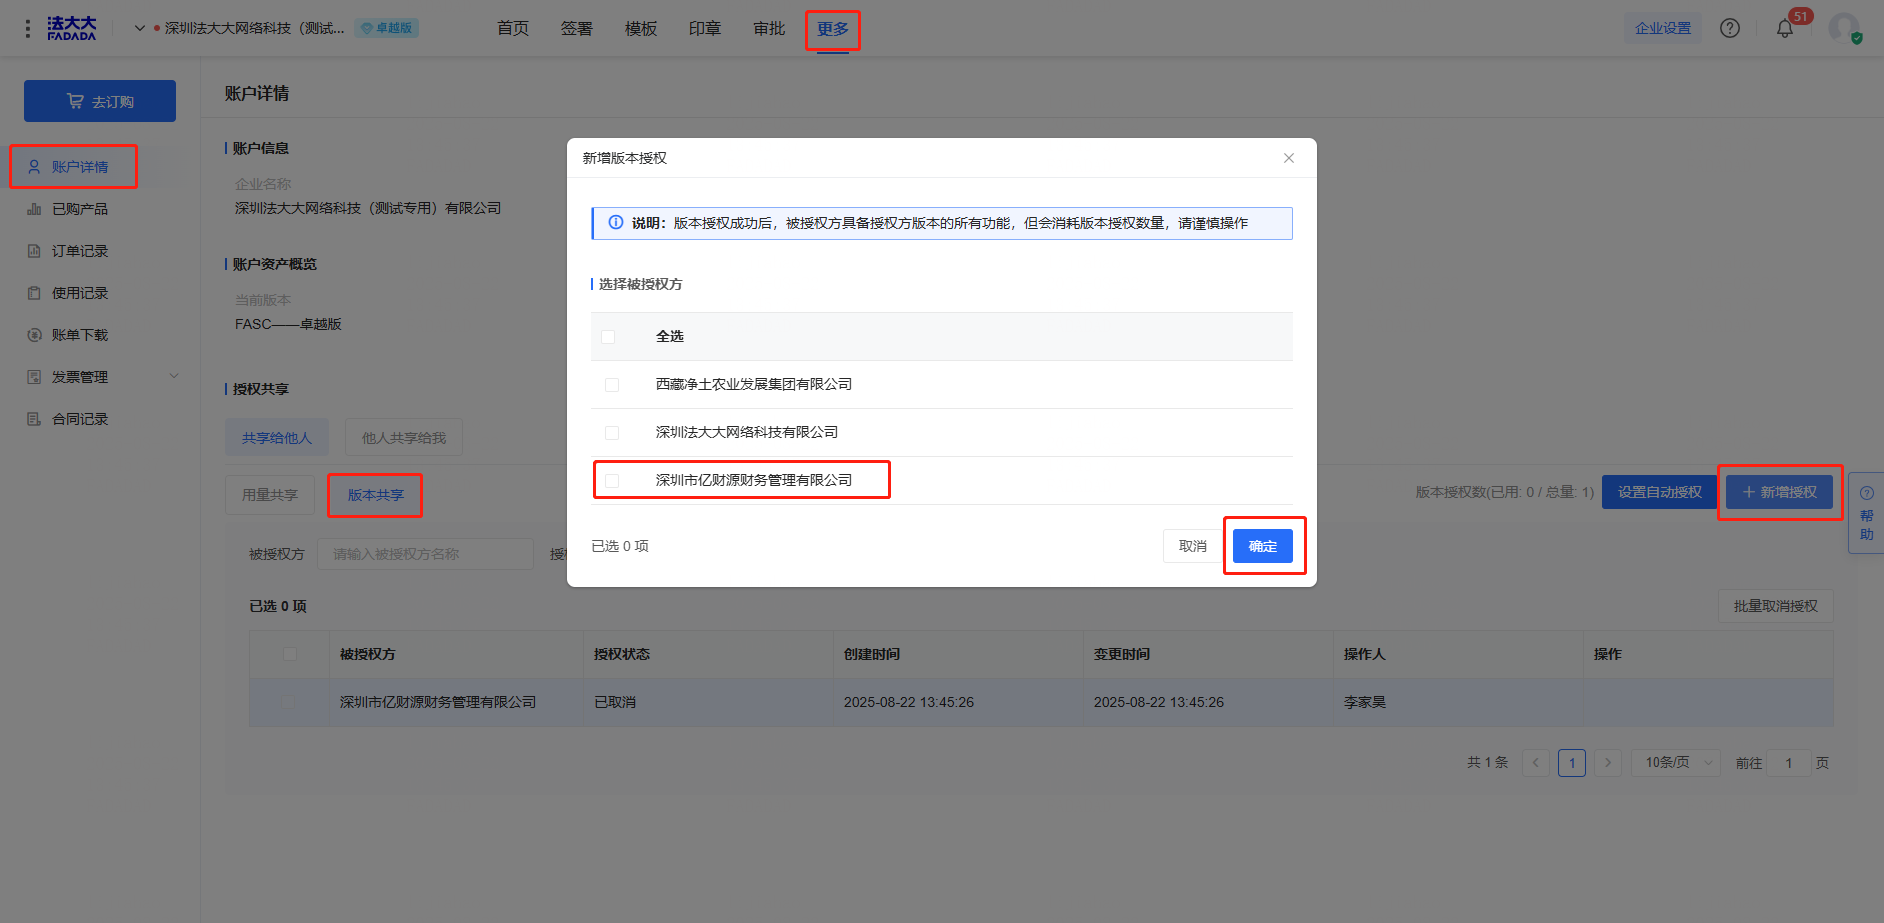The height and width of the screenshot is (923, 1884).
Task: Click the 批量取消授权 button
Action: [1776, 606]
